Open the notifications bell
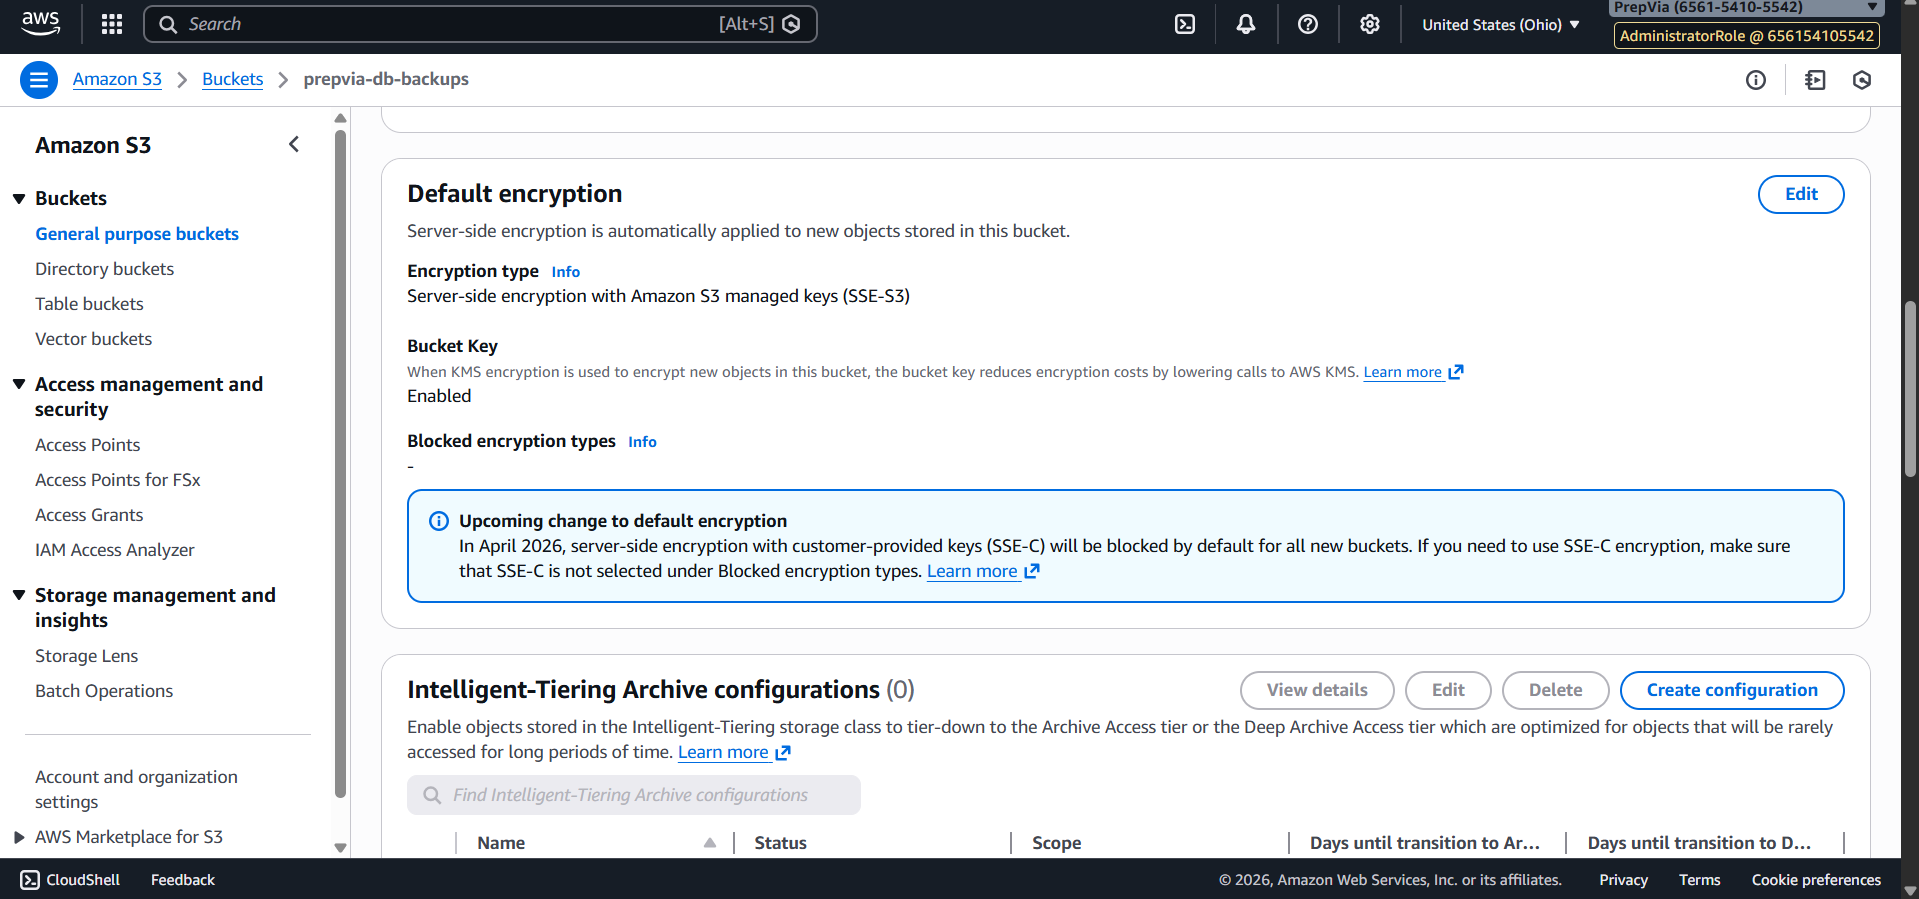The image size is (1919, 899). coord(1246,24)
